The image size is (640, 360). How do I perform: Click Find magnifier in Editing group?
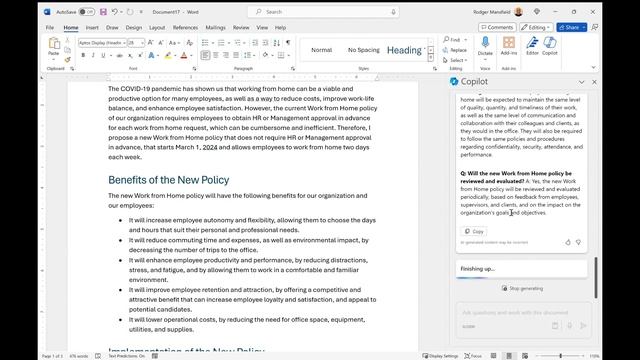447,39
